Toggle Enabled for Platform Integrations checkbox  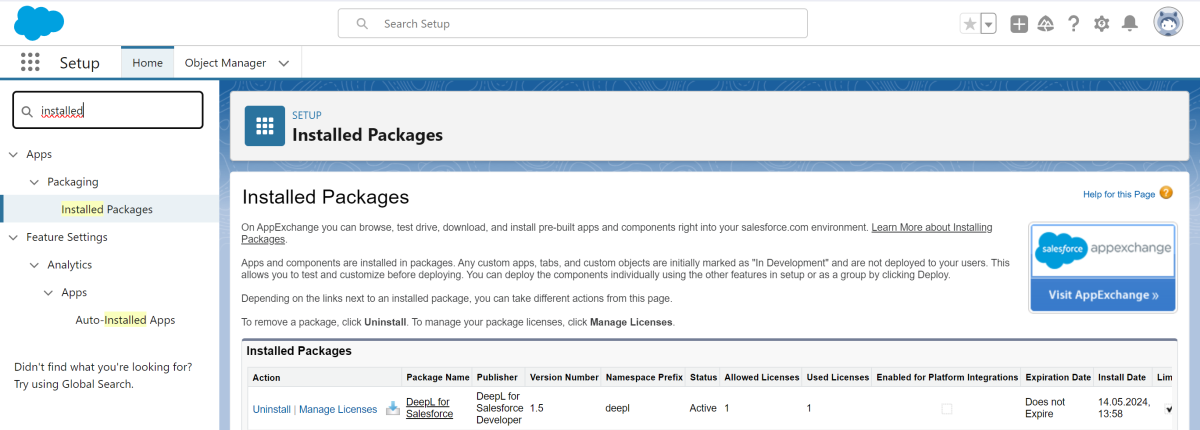coord(947,408)
